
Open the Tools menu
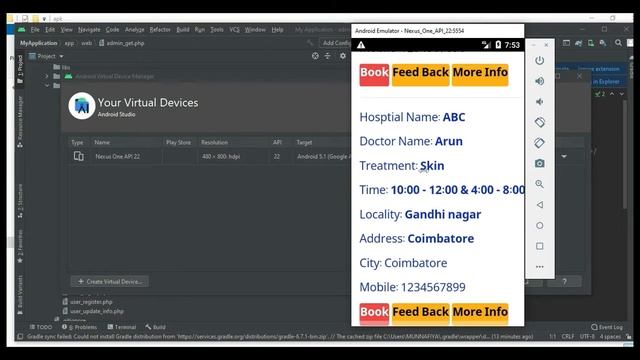[217, 30]
